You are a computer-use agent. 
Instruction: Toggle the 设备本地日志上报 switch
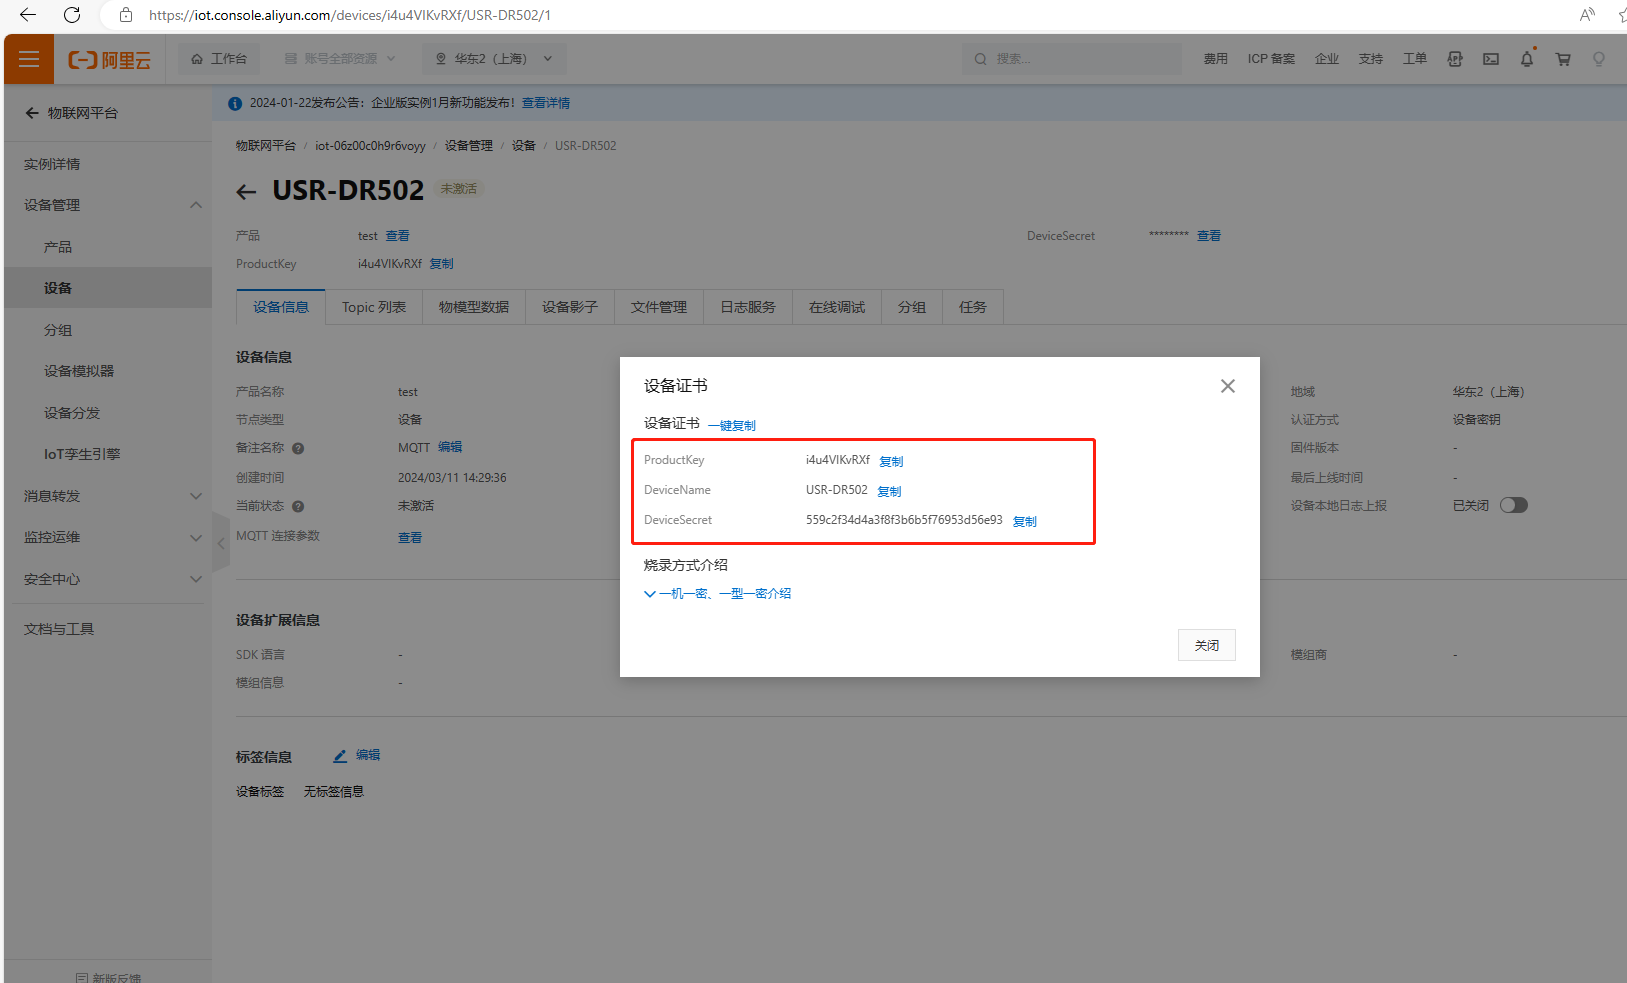click(1513, 506)
